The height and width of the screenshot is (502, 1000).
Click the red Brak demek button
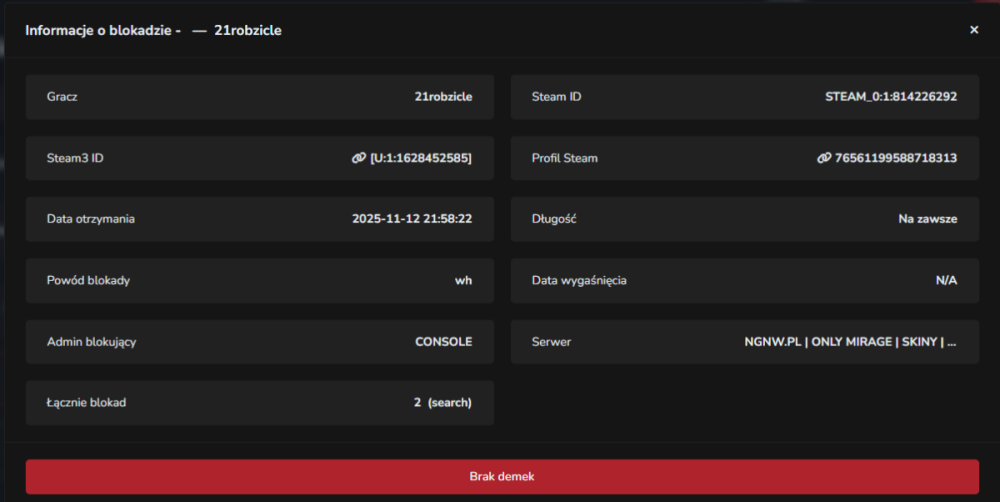pyautogui.click(x=502, y=476)
